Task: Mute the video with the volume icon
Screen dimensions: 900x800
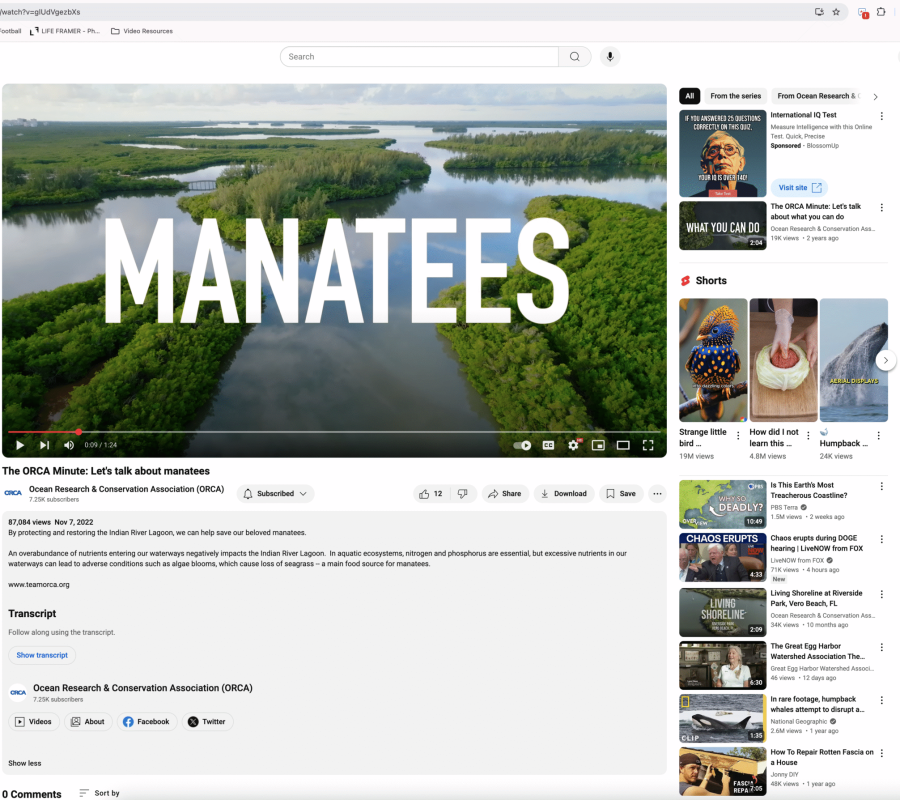Action: (x=69, y=445)
